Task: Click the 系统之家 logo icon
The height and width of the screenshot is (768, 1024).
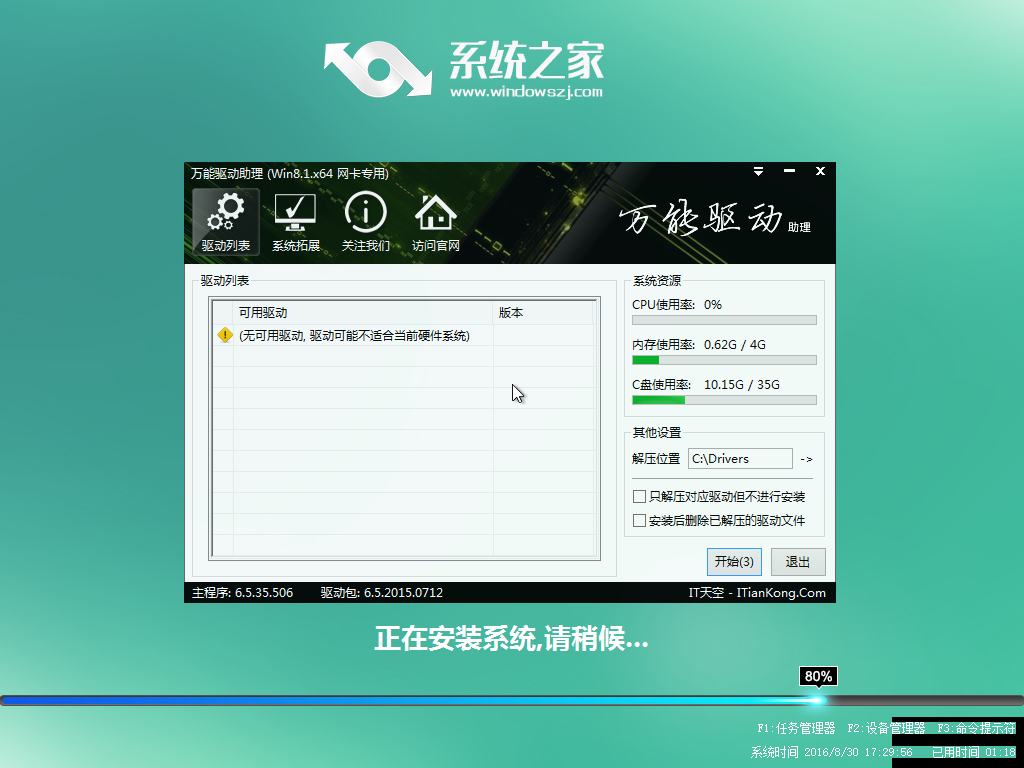Action: point(378,69)
